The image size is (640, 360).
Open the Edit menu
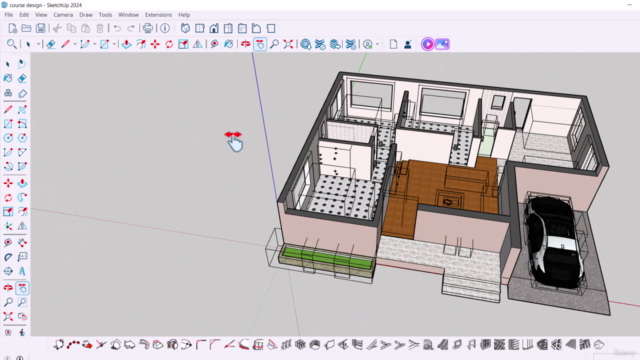click(24, 15)
